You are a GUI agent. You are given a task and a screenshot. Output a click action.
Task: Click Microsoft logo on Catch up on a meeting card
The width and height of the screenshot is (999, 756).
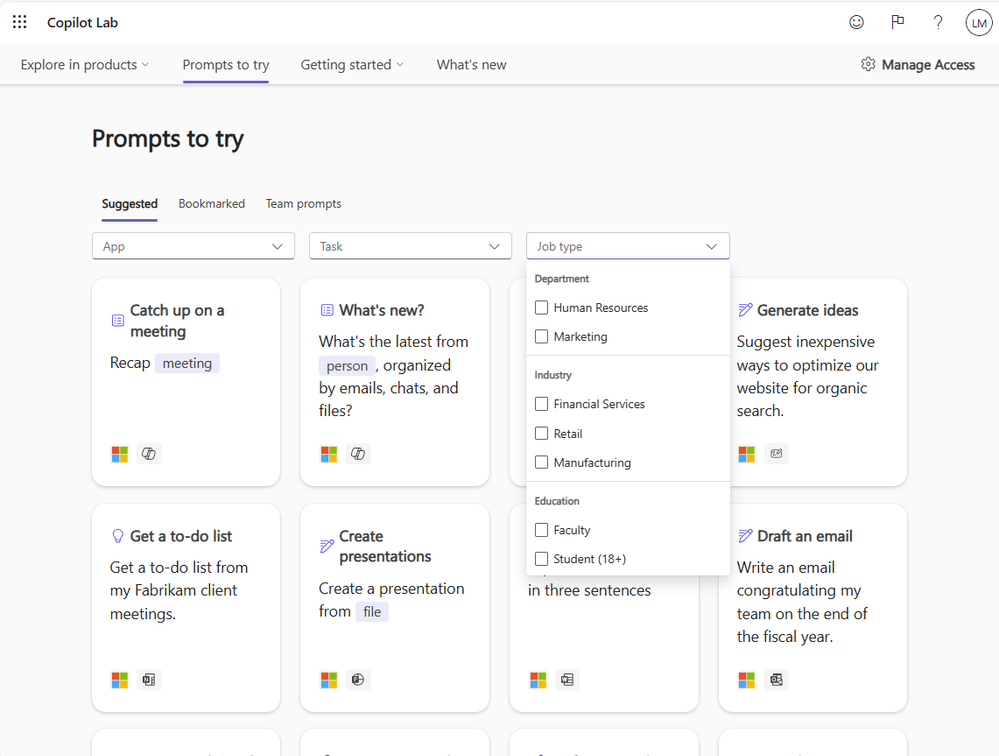point(120,454)
